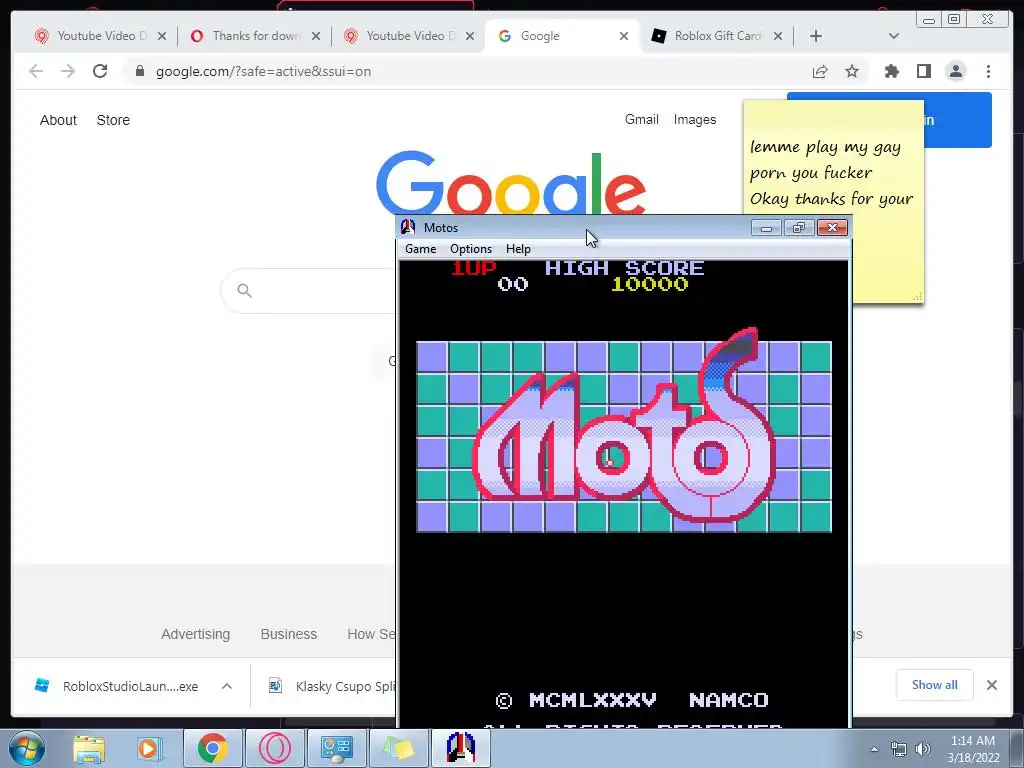Select the Chrome taskbar icon

click(213, 748)
